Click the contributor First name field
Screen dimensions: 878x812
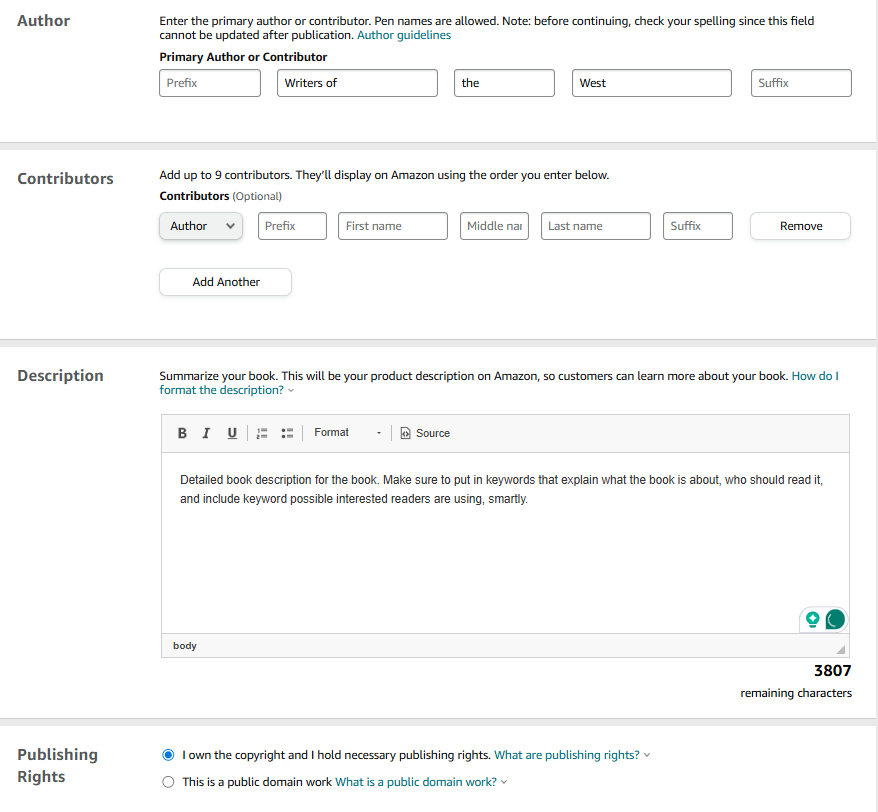(x=393, y=226)
